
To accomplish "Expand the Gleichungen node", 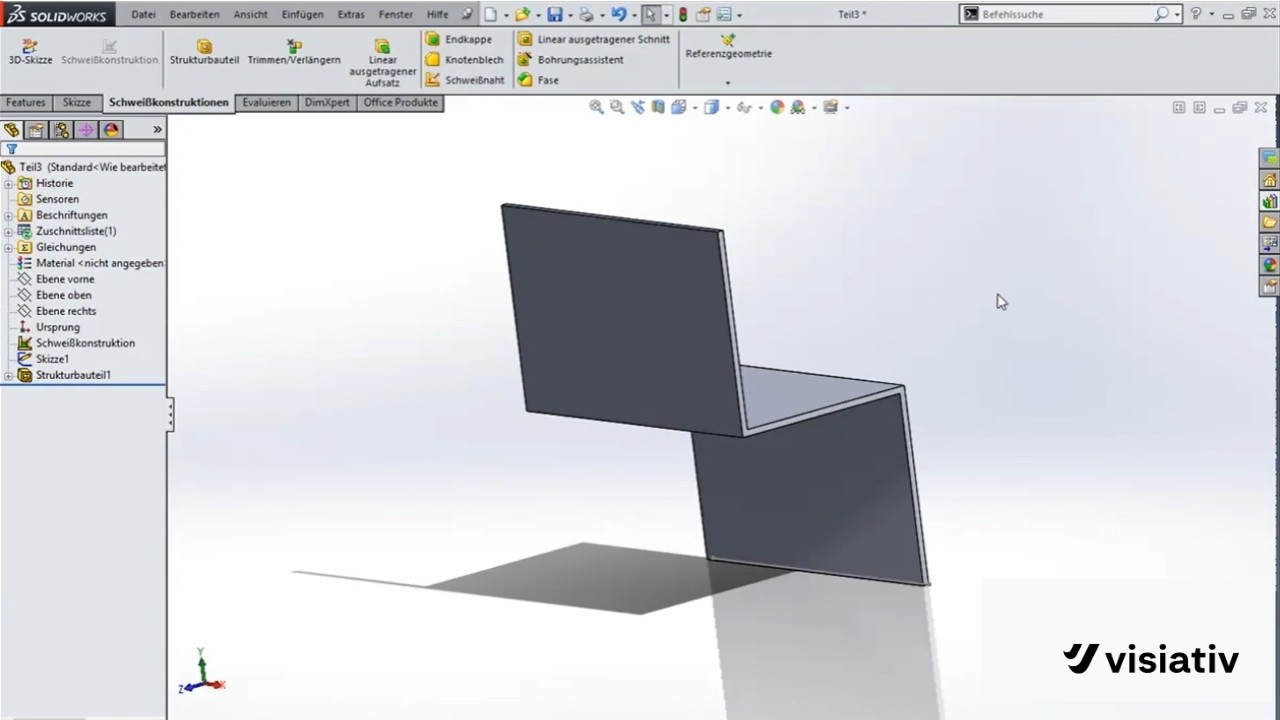I will pyautogui.click(x=8, y=247).
